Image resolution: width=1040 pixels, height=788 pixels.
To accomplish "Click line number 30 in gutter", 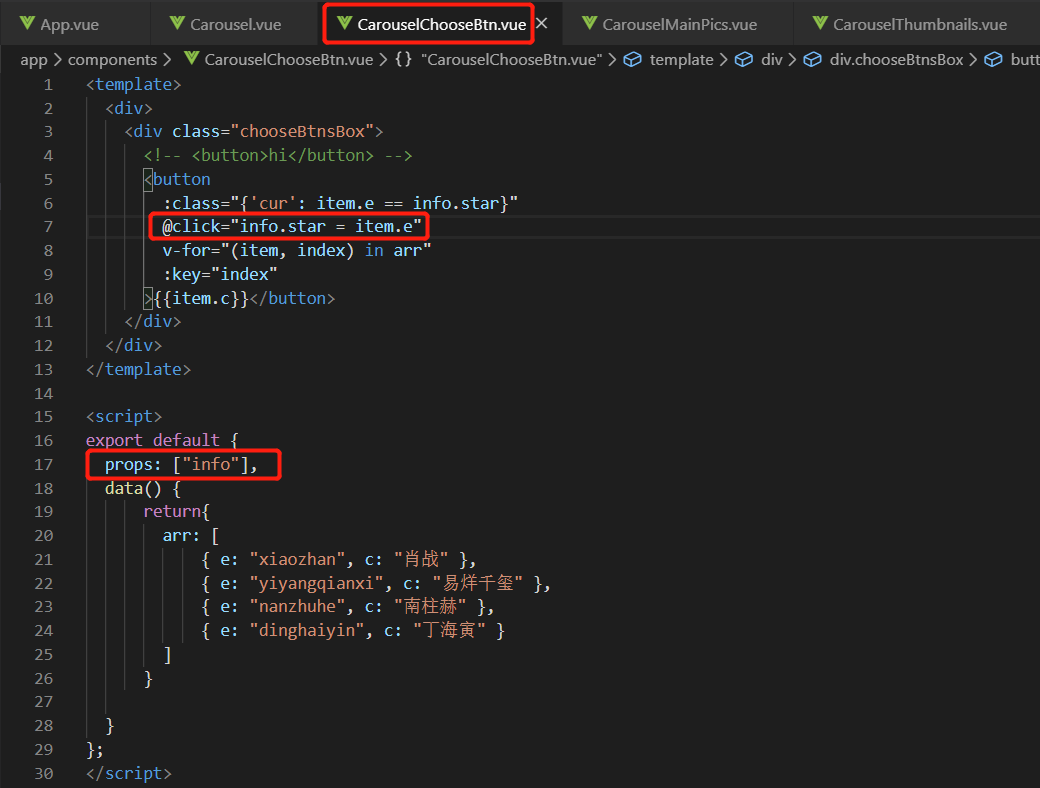I will tap(43, 773).
